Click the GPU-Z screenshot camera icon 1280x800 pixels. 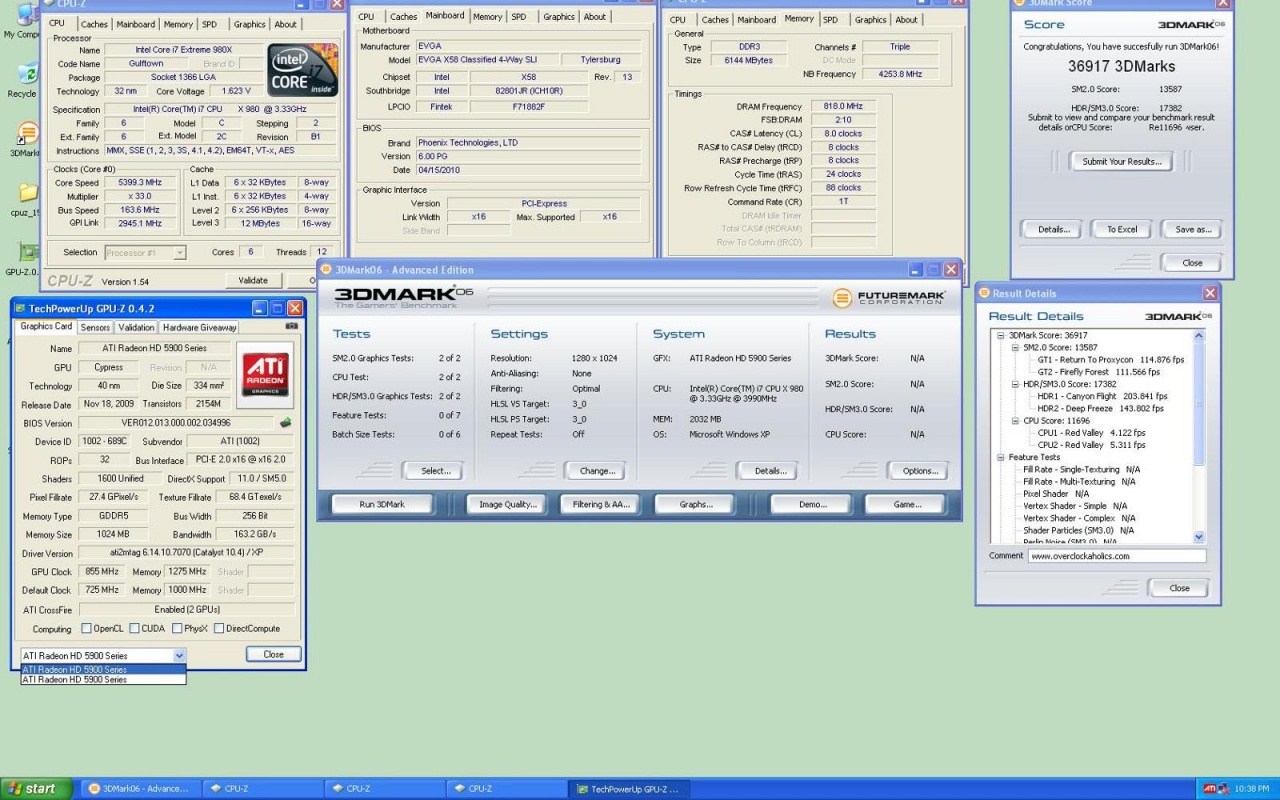pos(291,326)
